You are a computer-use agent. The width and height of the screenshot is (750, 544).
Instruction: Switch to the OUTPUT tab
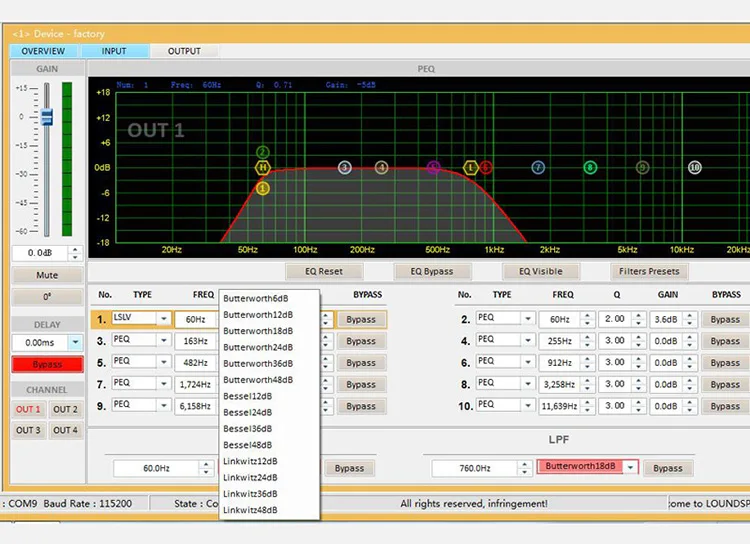click(x=184, y=51)
